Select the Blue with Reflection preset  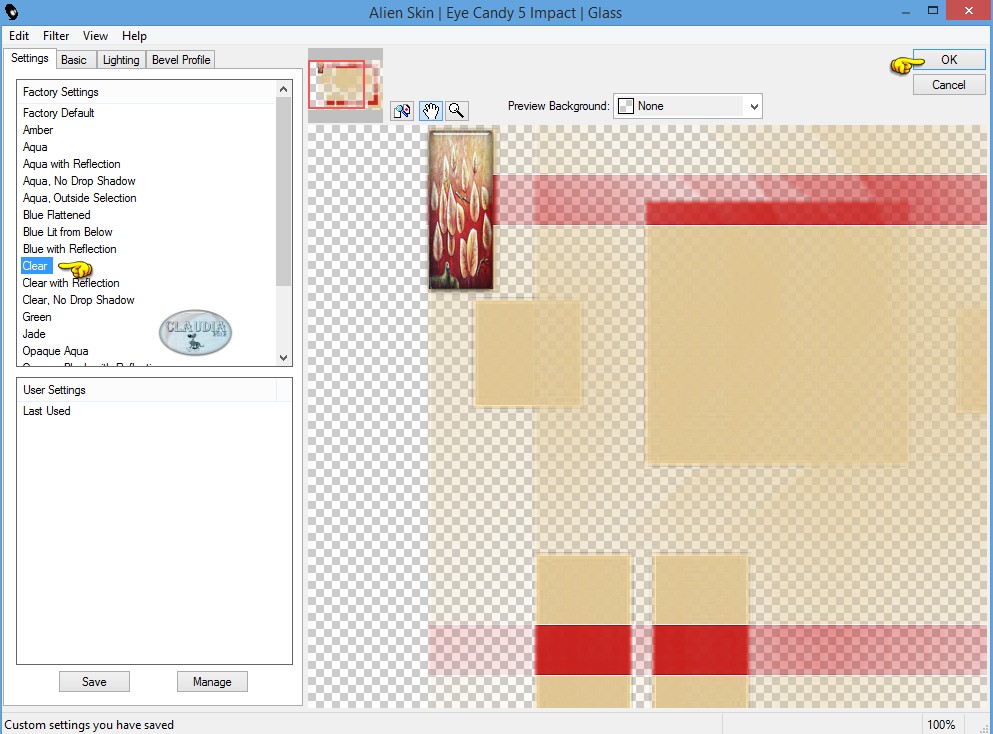click(x=70, y=250)
